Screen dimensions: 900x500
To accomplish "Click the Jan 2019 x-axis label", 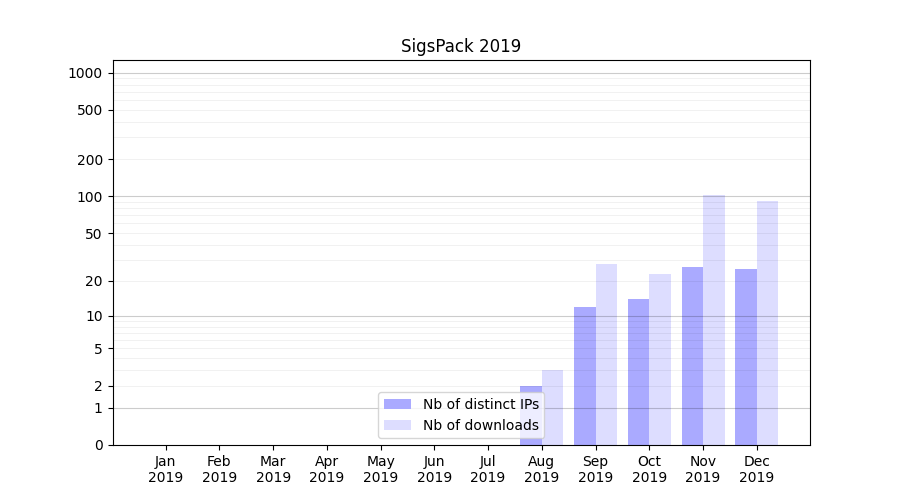I will (166, 469).
